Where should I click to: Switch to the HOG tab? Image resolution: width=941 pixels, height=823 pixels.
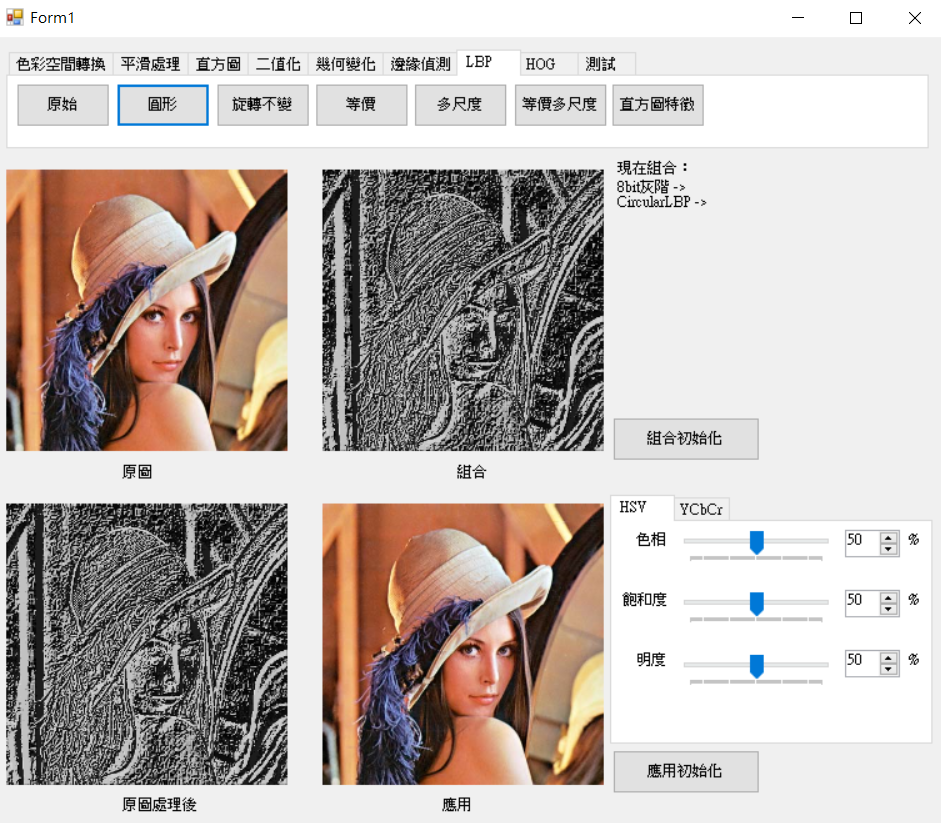tap(549, 64)
